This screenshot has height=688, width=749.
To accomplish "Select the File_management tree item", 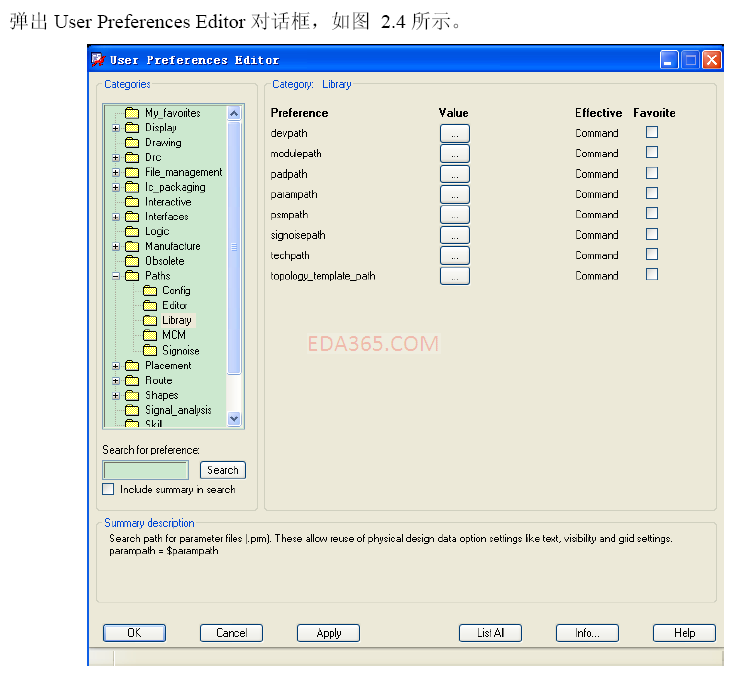I will click(184, 172).
